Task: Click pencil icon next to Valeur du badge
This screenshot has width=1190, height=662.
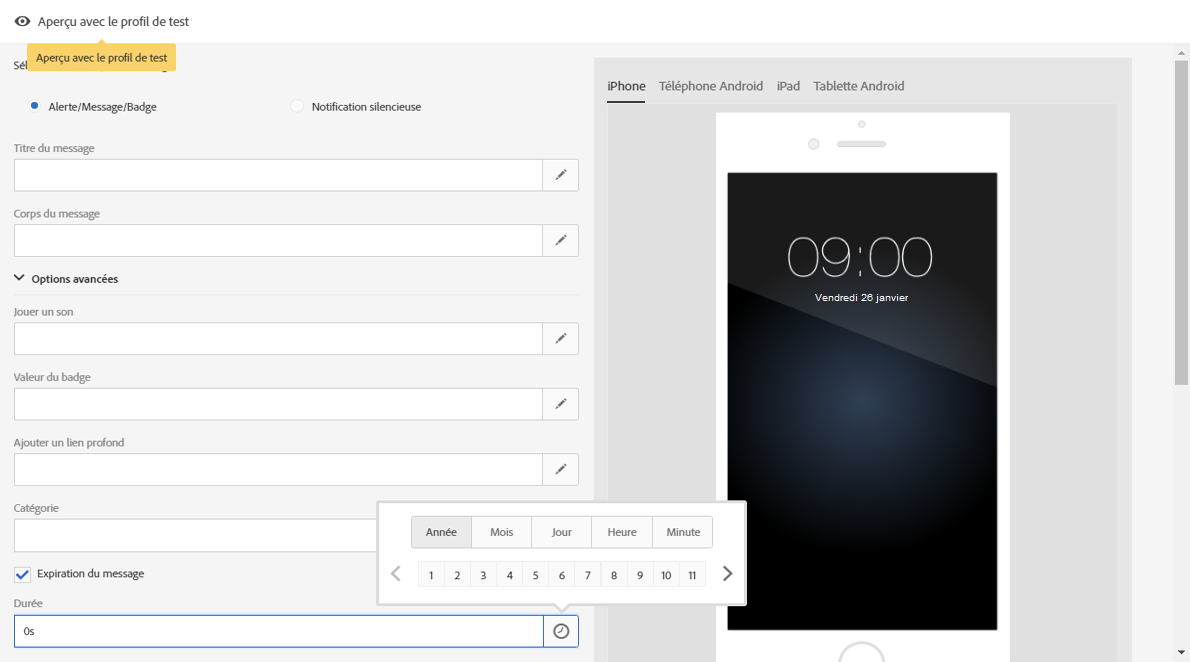Action: [x=561, y=404]
